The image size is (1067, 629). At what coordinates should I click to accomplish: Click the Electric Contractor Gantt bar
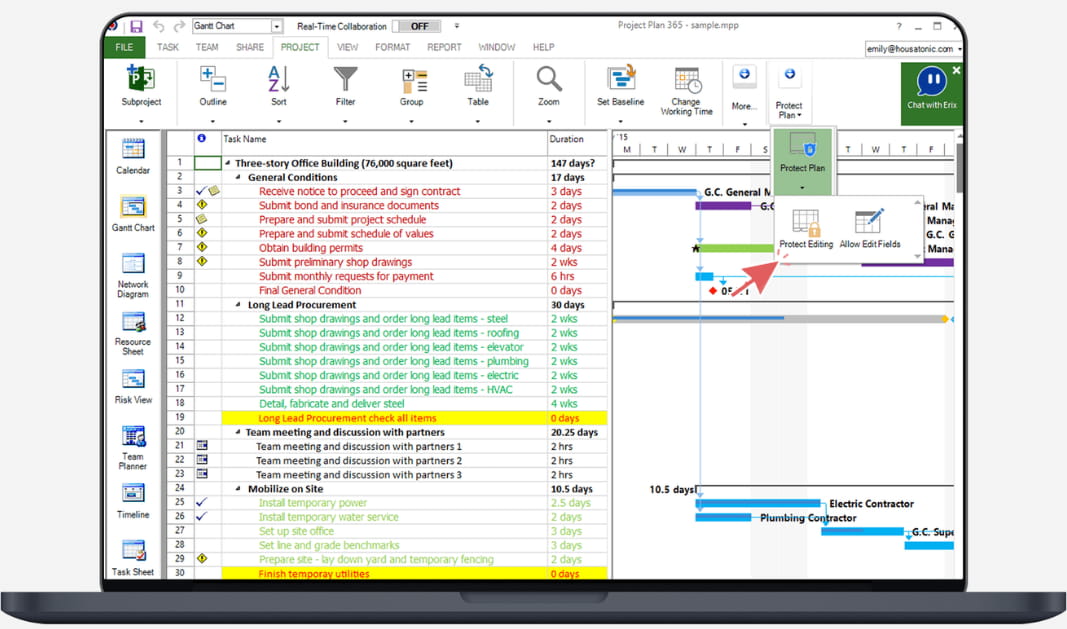[757, 504]
